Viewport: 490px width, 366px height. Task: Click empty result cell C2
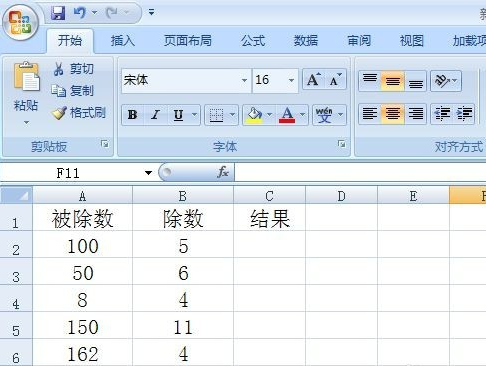(x=270, y=244)
